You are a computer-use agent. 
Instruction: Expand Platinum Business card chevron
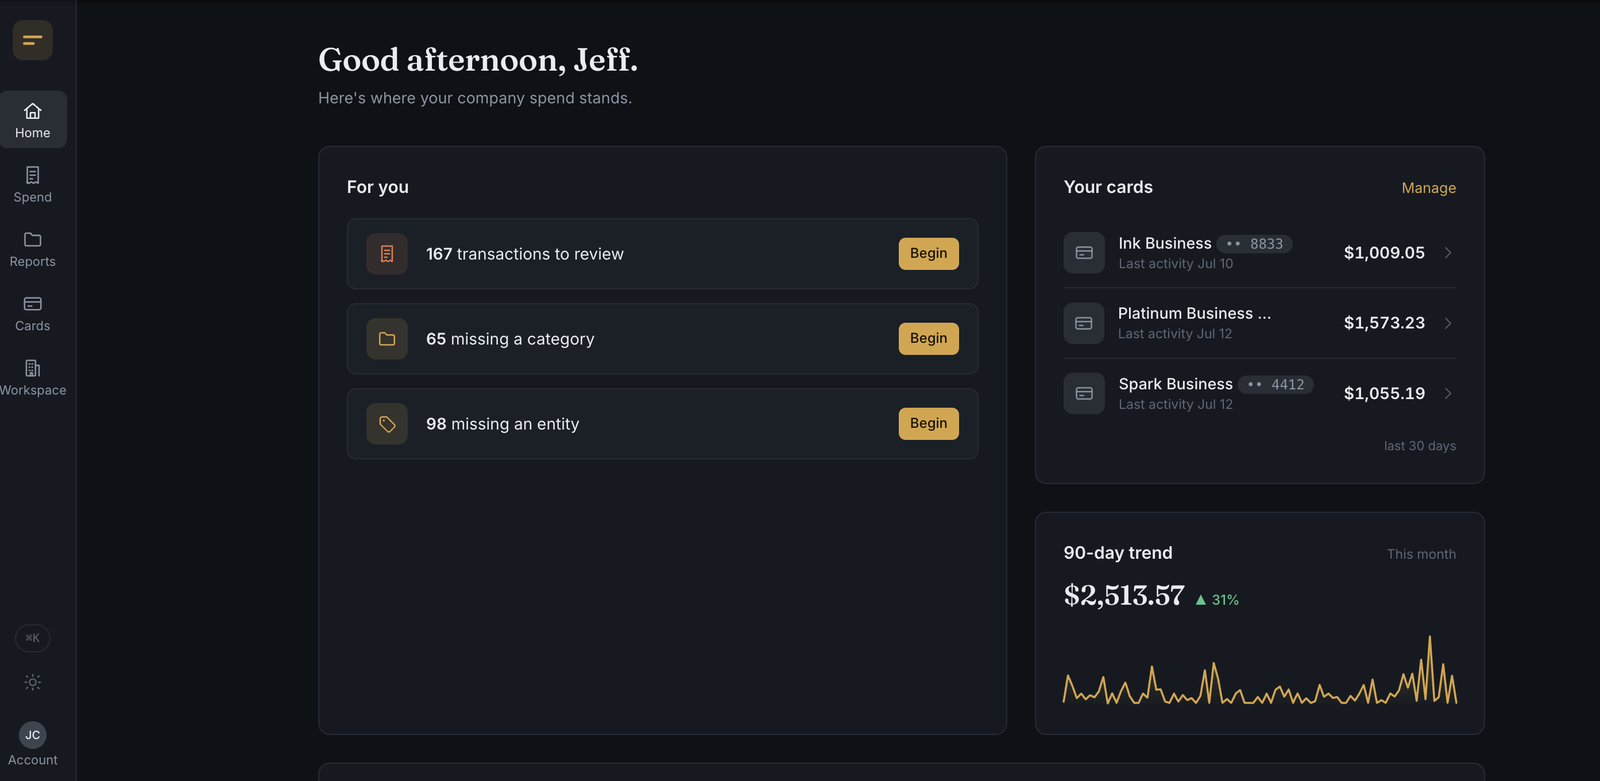point(1448,323)
